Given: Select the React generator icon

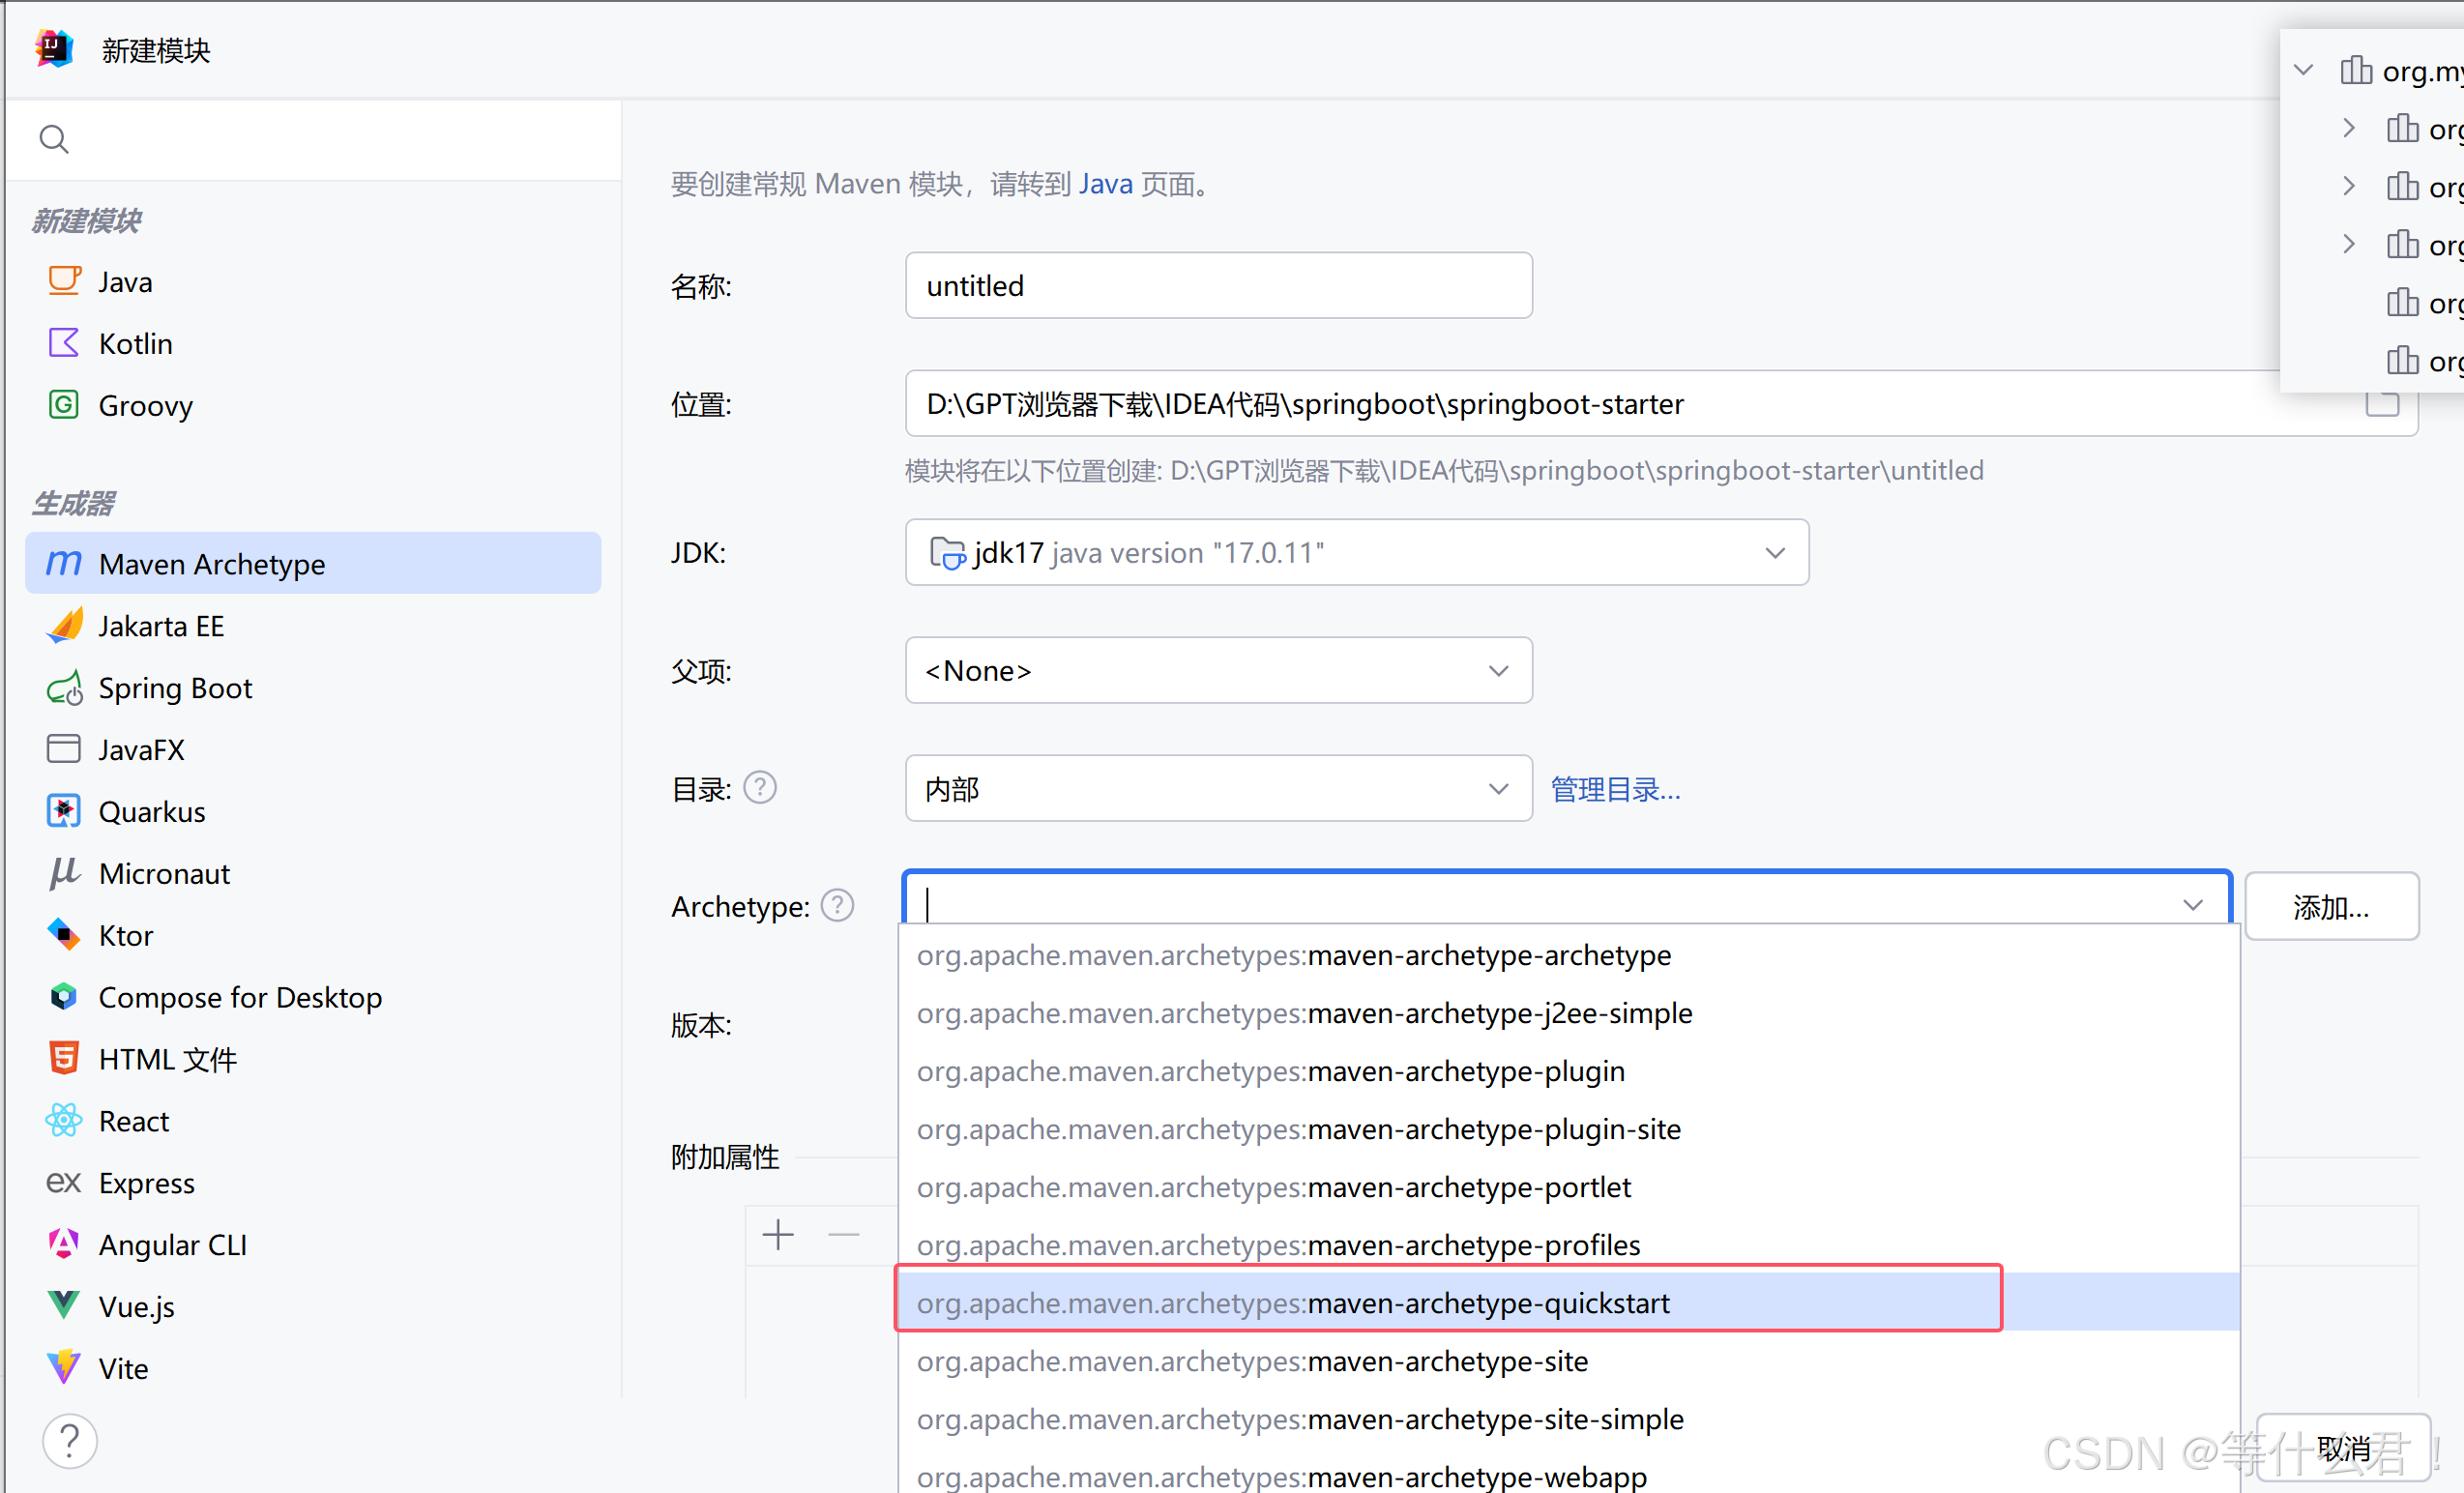Looking at the screenshot, I should click(64, 1120).
